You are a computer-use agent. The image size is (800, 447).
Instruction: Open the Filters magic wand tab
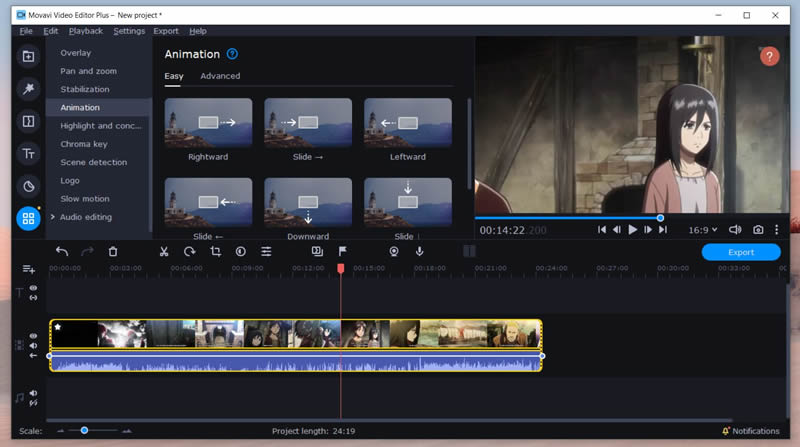[29, 89]
